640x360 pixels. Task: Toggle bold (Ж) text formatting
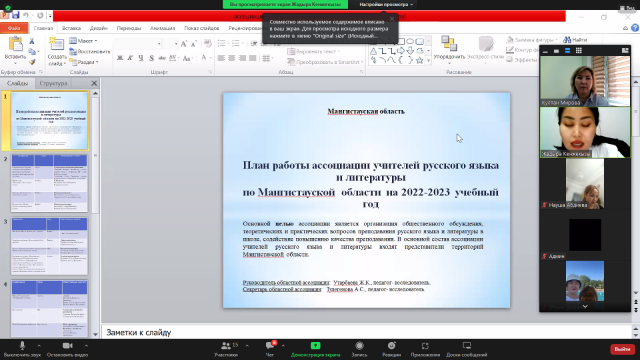click(120, 58)
